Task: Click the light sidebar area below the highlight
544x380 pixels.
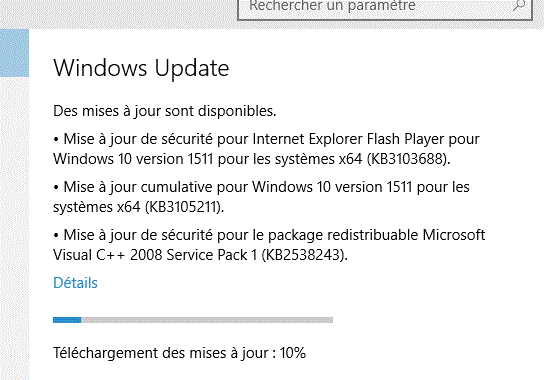Action: point(14,228)
